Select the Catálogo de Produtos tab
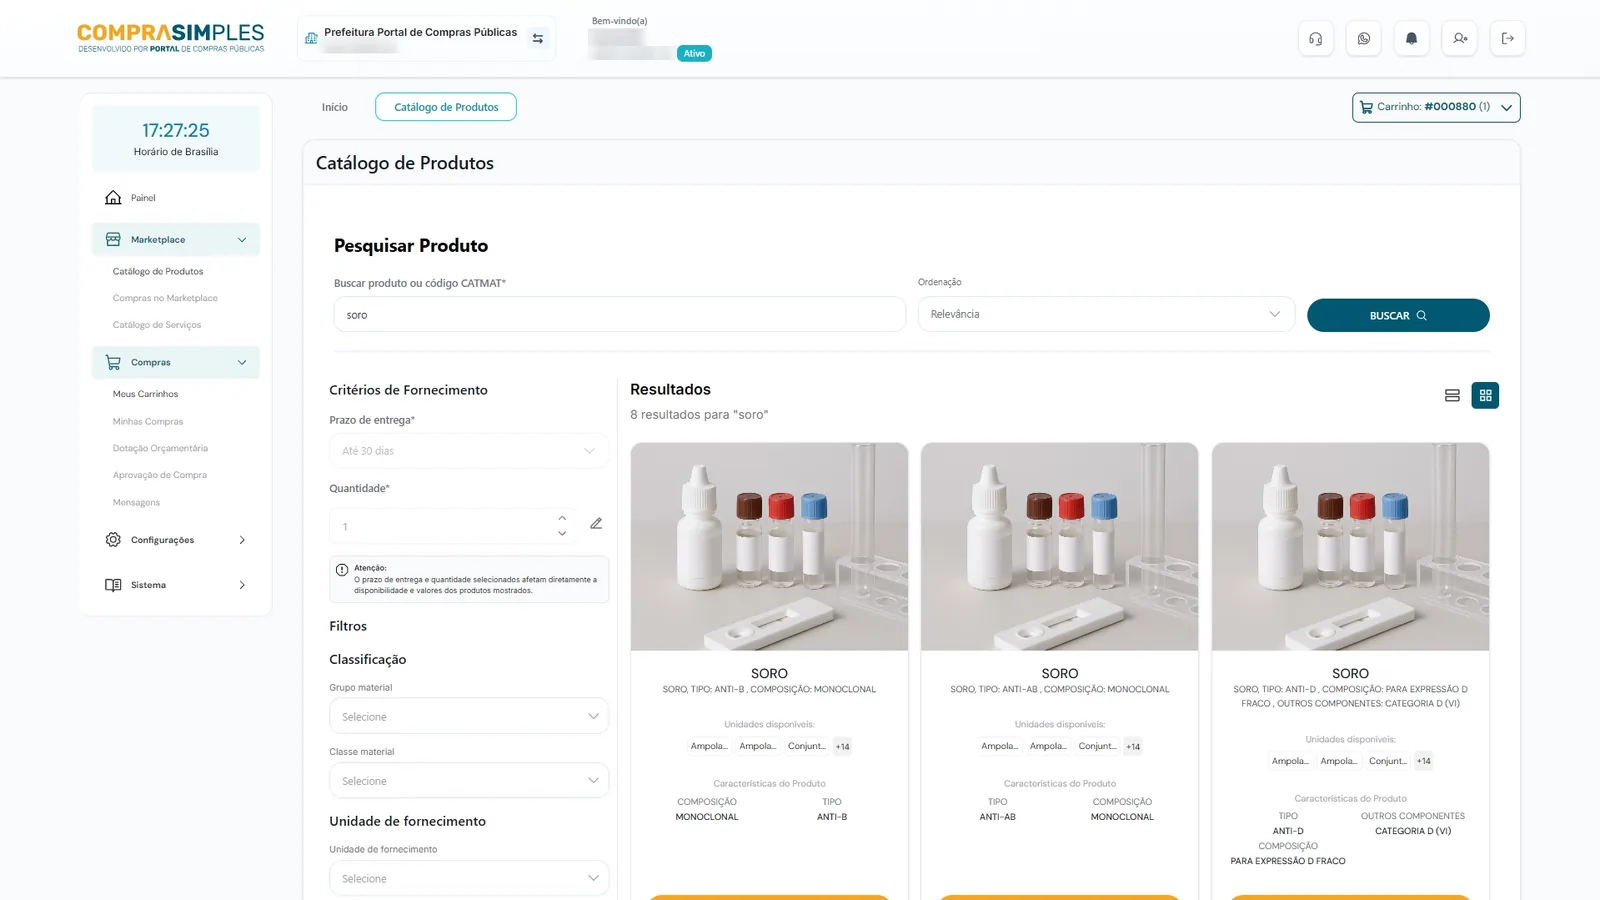This screenshot has width=1600, height=900. point(446,107)
